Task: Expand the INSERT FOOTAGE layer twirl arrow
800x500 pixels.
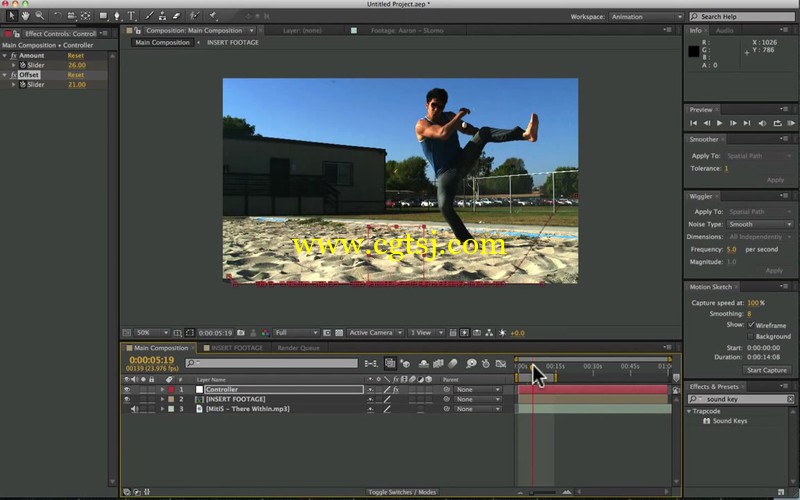Action: 163,399
